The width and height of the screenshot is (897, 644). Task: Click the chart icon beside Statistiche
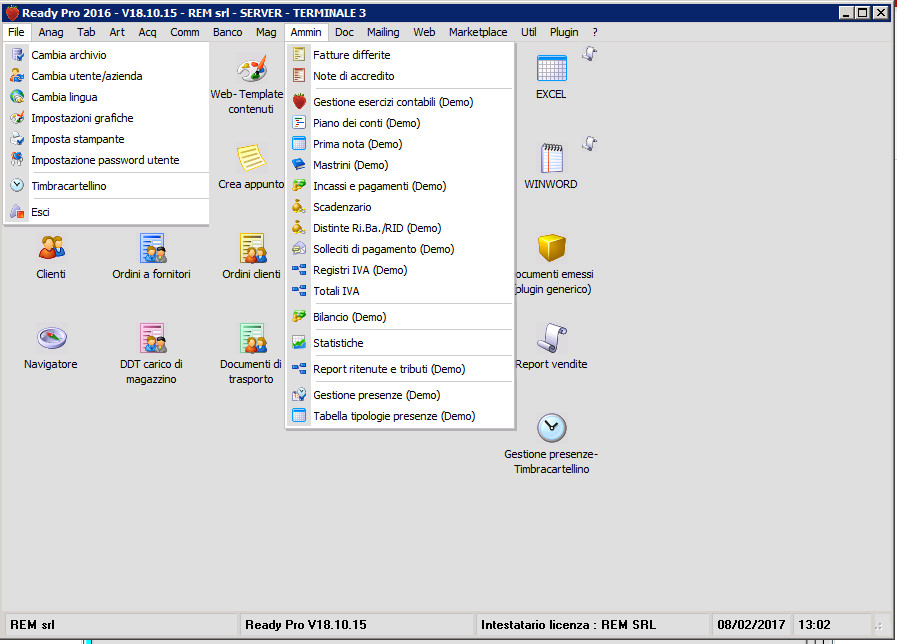click(299, 343)
